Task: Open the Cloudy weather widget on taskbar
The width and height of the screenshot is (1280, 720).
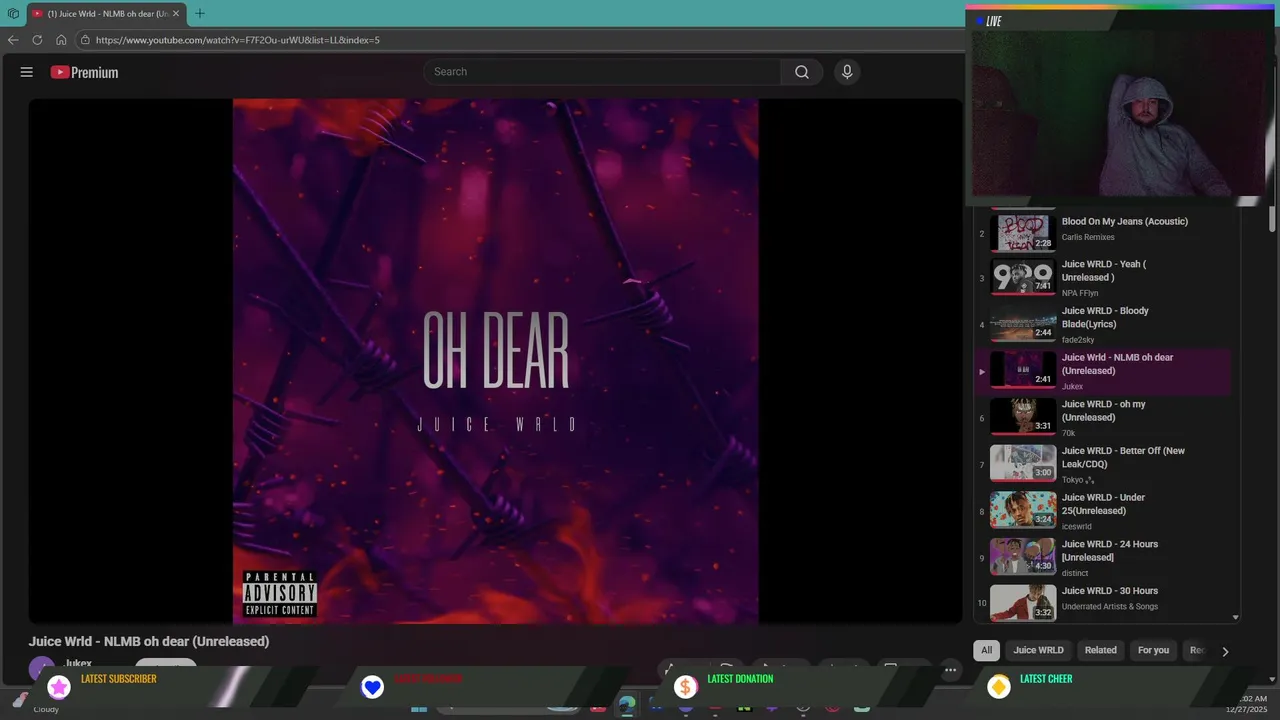Action: click(38, 703)
